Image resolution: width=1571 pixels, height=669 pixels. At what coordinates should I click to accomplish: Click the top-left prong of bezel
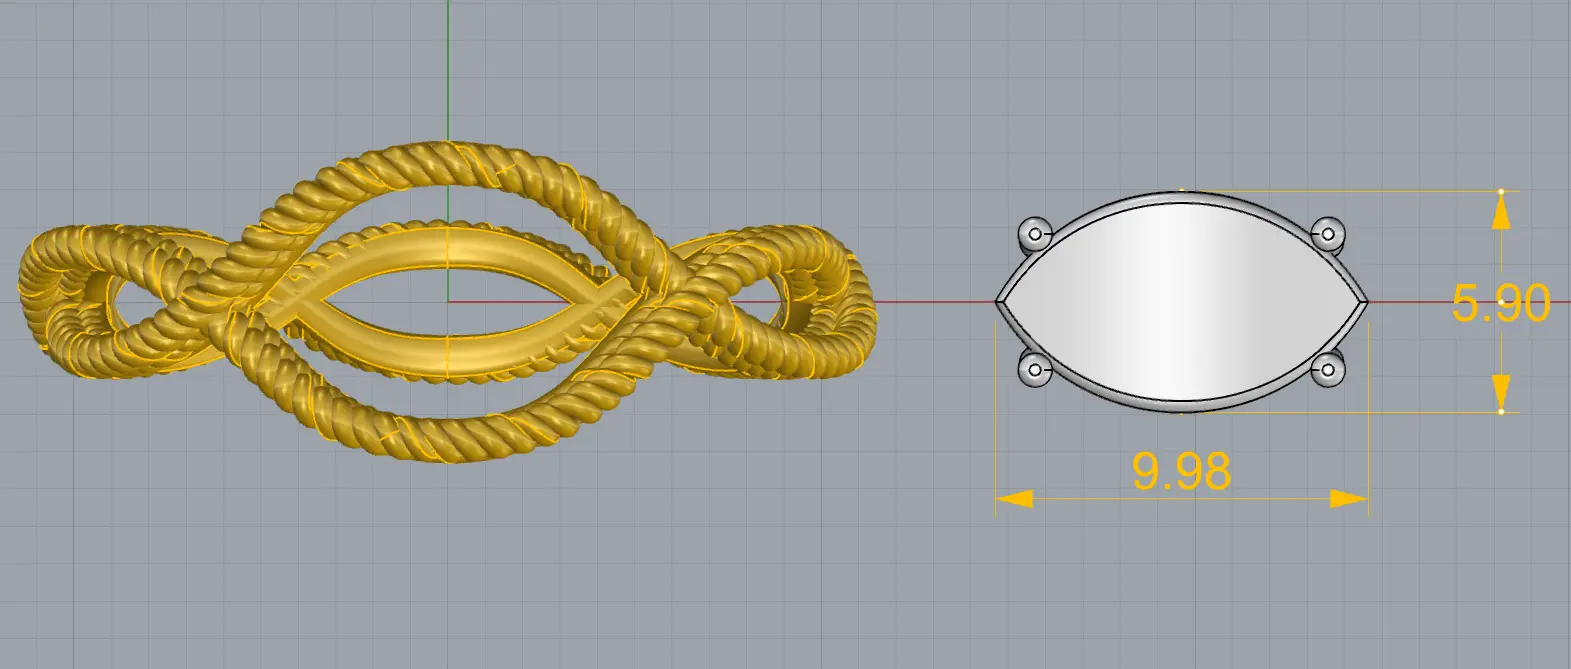point(1034,234)
